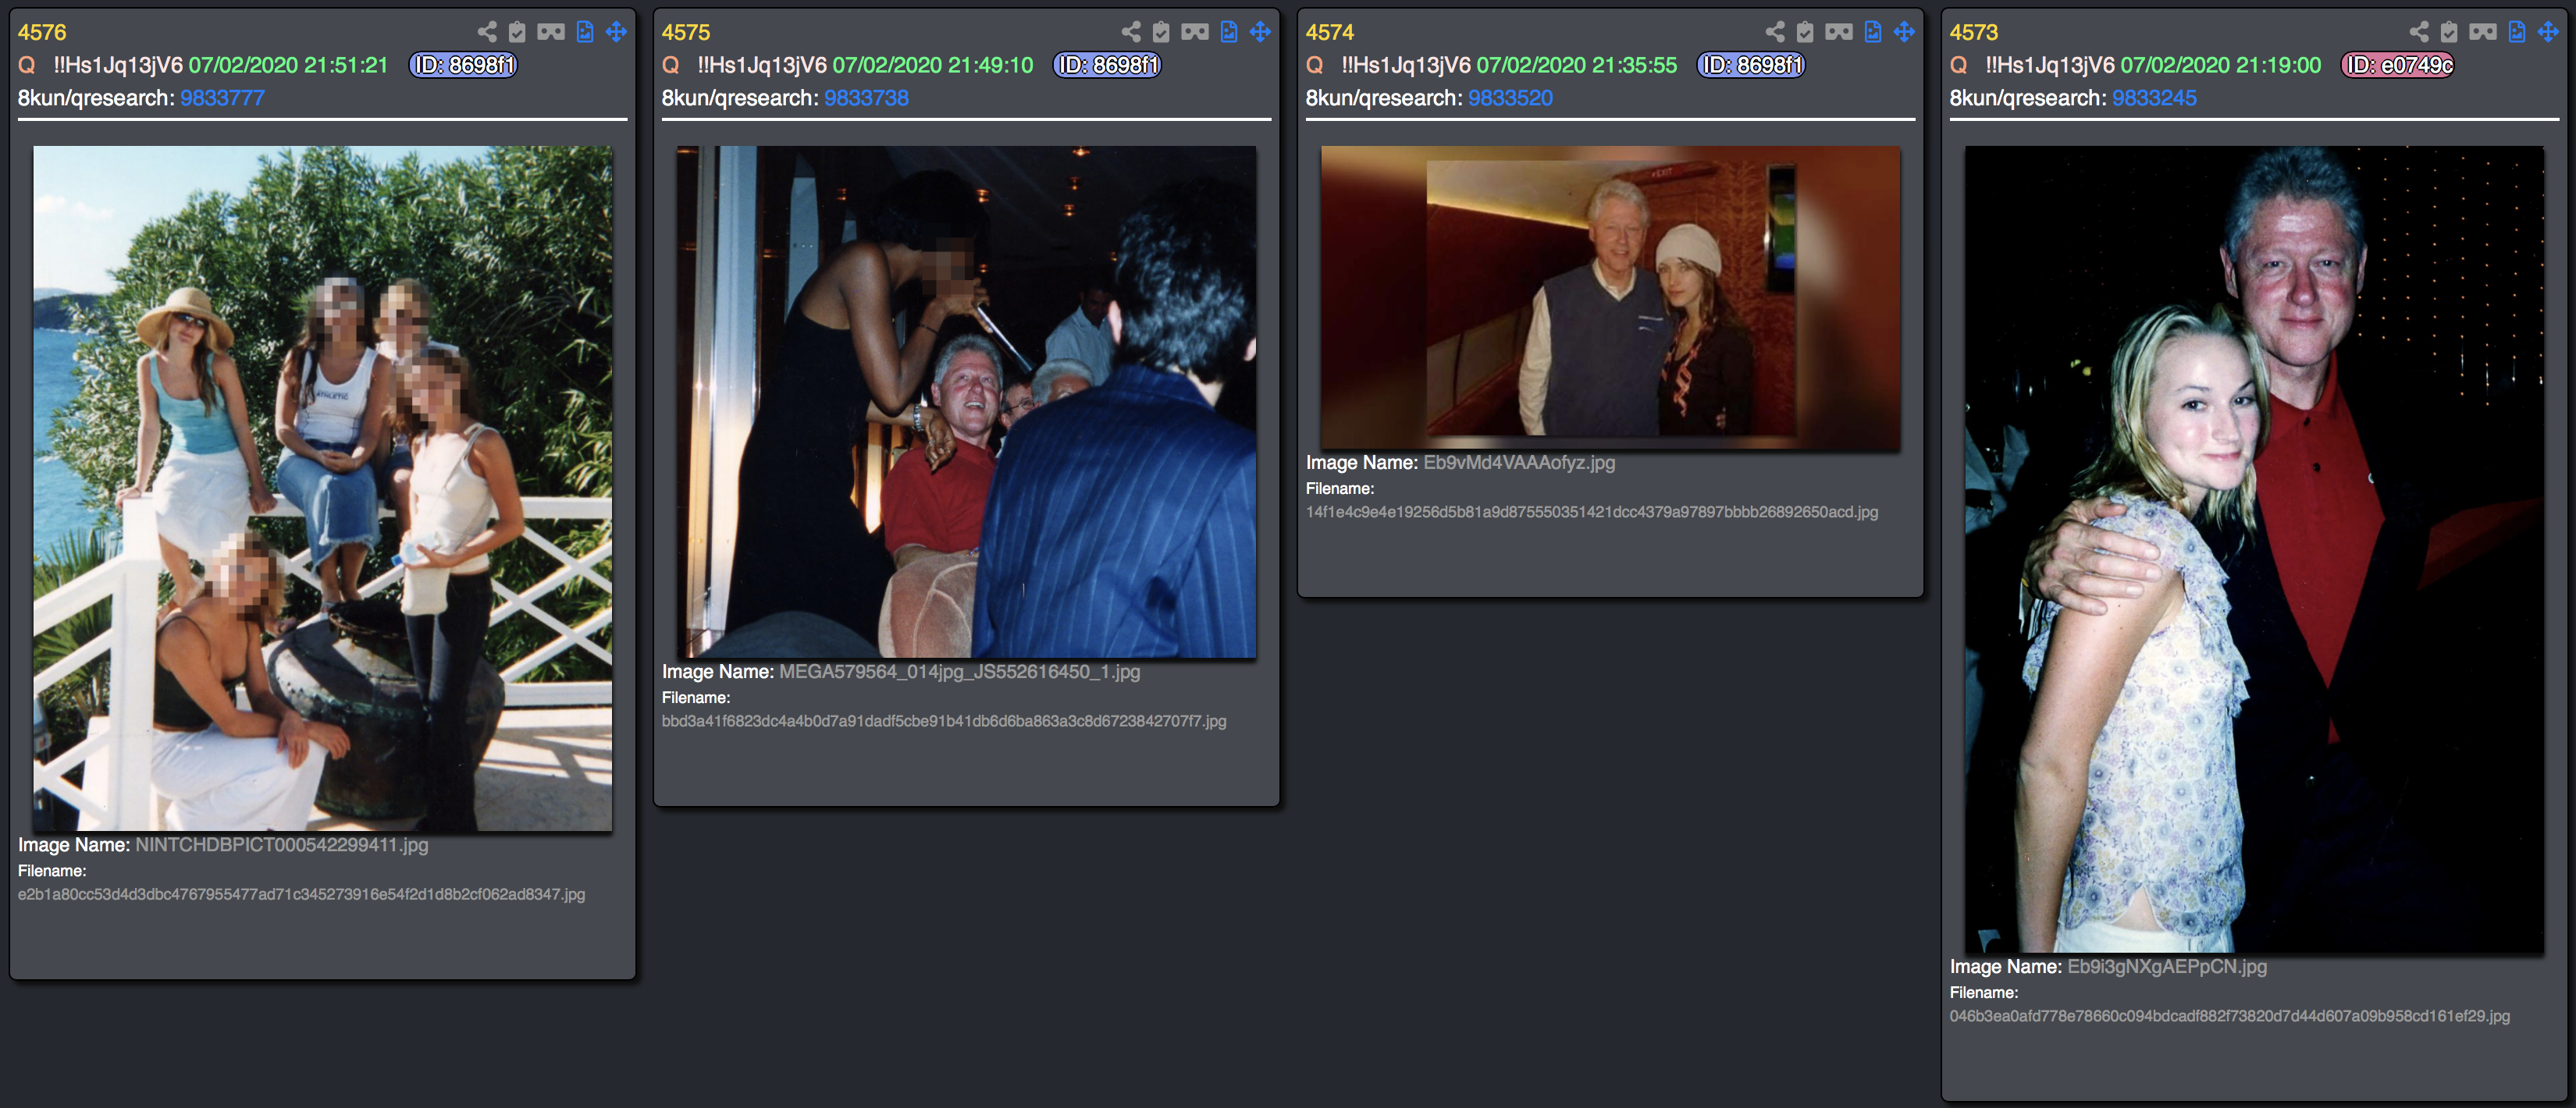Click image name MEGA579564_014jpg_JS552616450_1.jpg
Screen dimensions: 2576x1108
tap(960, 672)
